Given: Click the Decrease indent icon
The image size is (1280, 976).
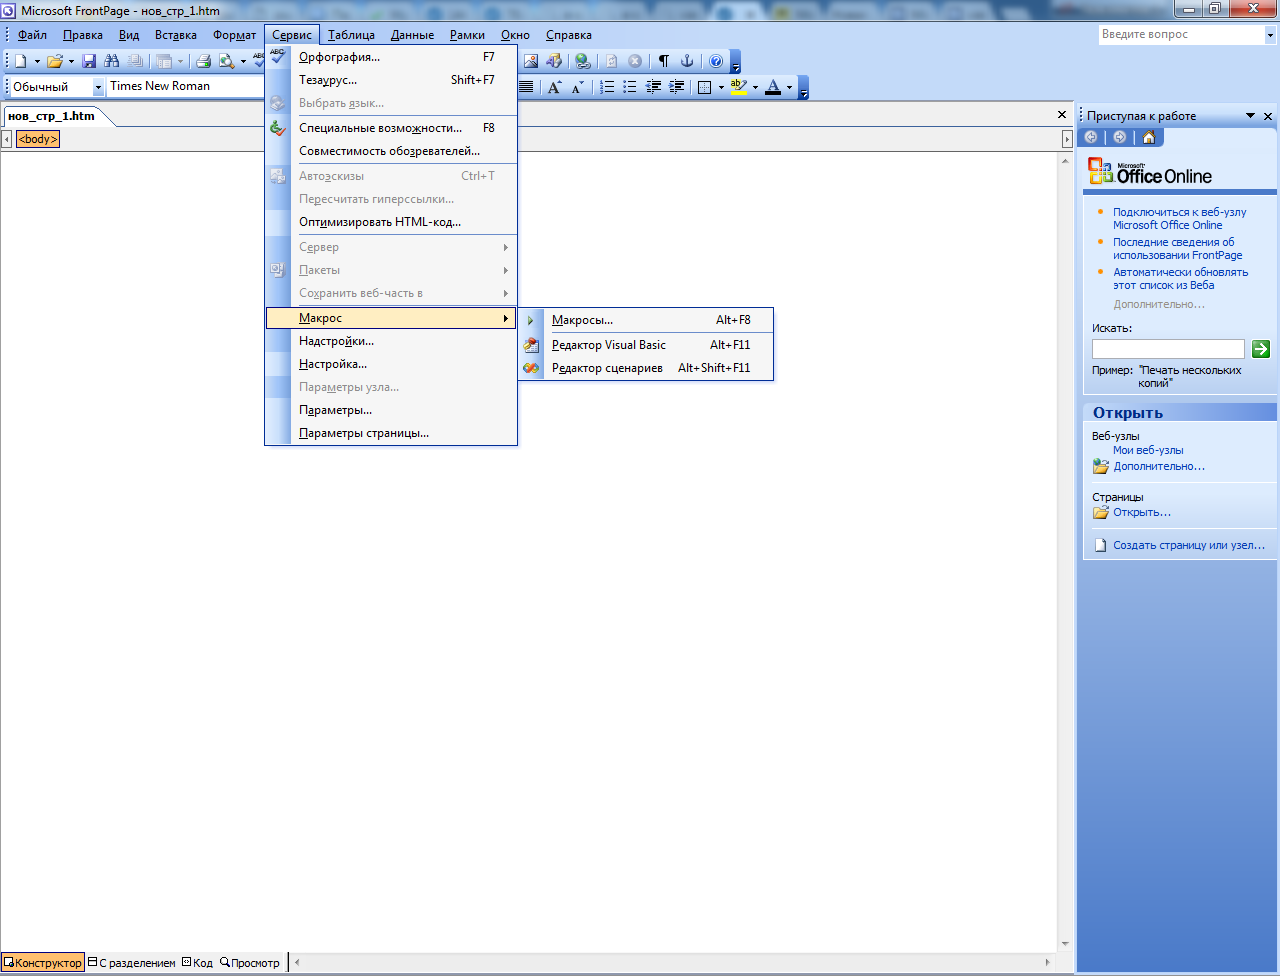Looking at the screenshot, I should pyautogui.click(x=654, y=87).
